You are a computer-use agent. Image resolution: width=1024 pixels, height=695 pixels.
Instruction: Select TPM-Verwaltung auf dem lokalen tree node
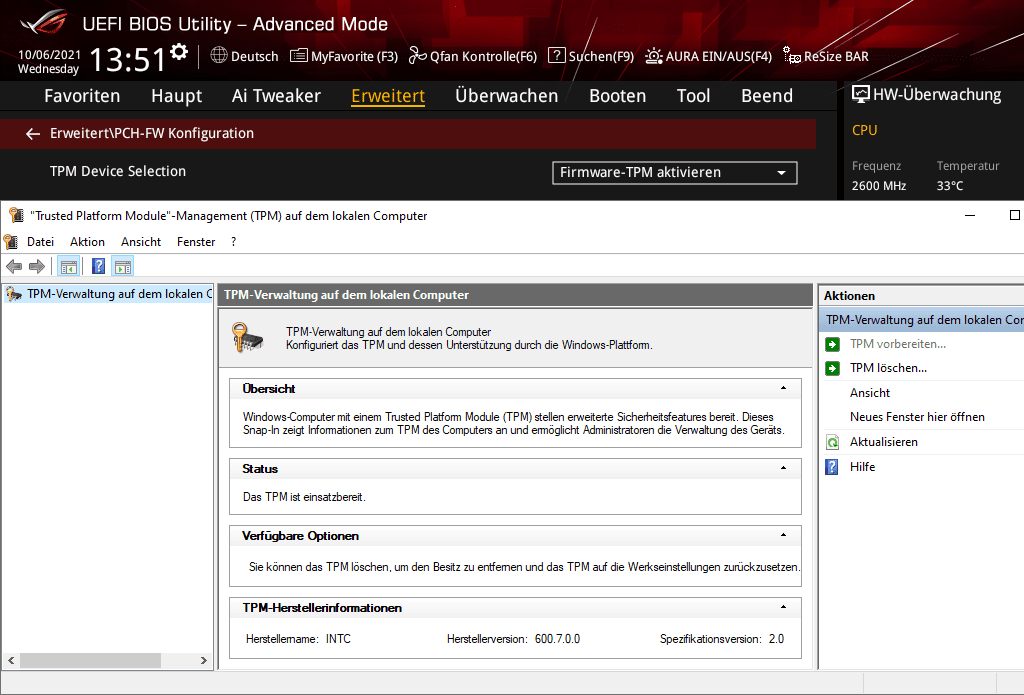coord(108,294)
